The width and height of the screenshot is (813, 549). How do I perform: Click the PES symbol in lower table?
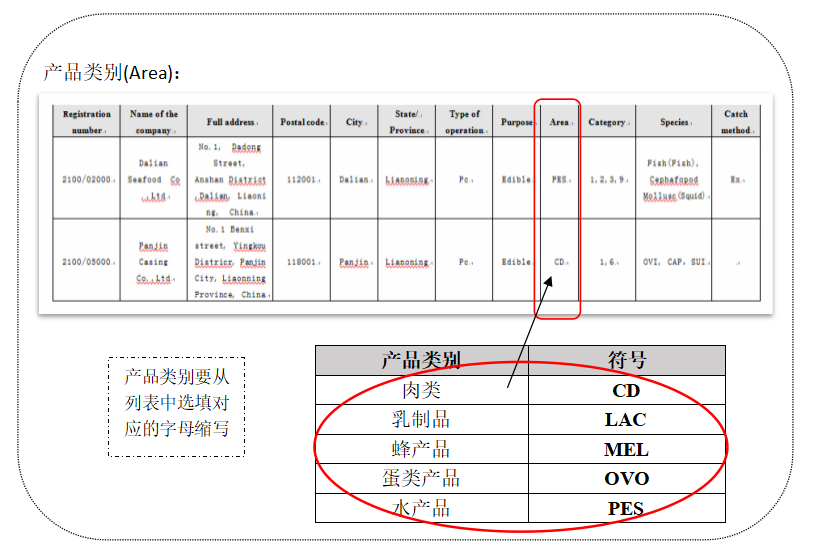(627, 508)
